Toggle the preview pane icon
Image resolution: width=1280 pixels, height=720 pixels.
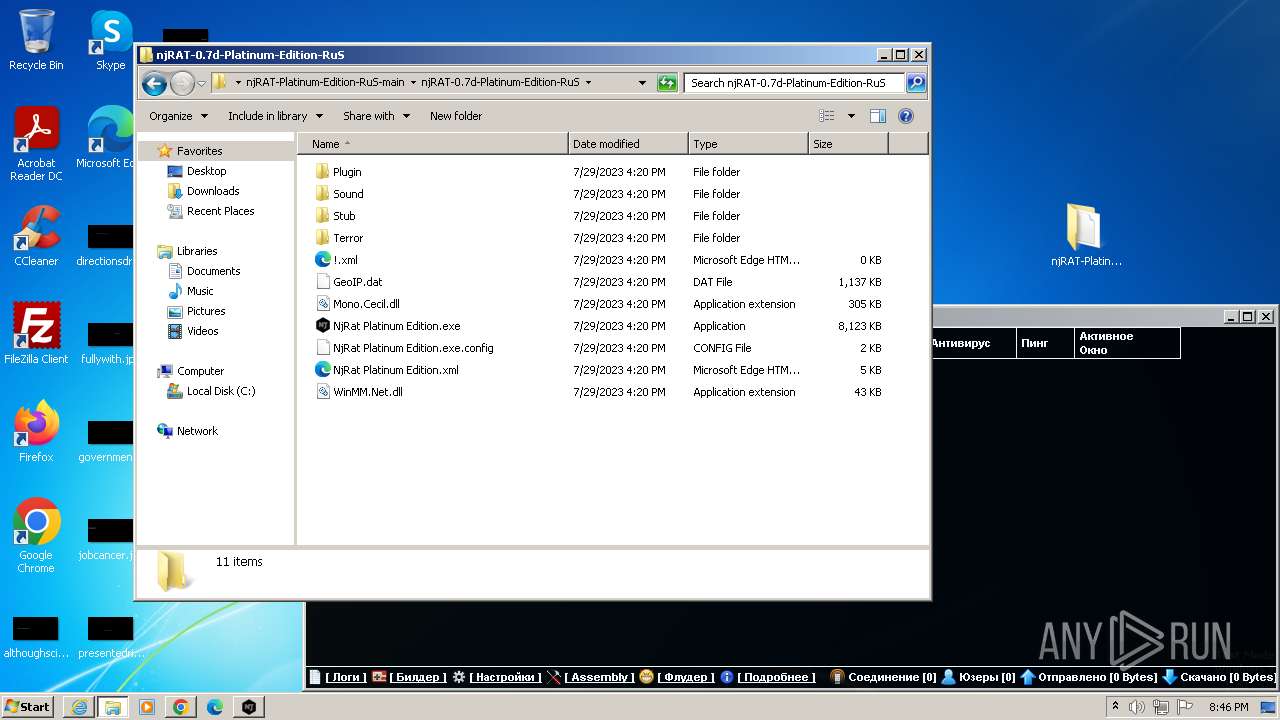878,116
